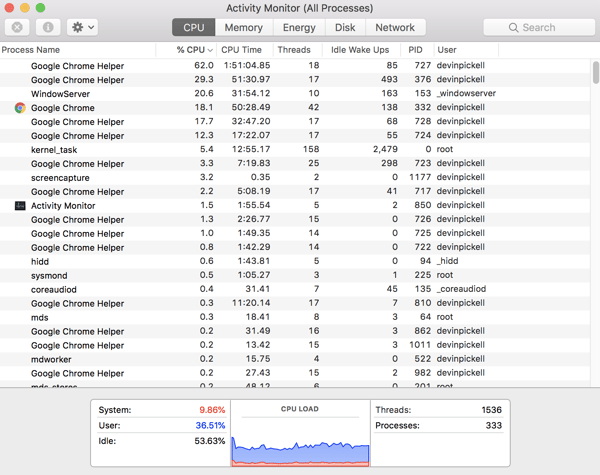Viewport: 600px width, 475px height.
Task: Click the 1:51:04.85 CPU time value
Action: point(247,65)
